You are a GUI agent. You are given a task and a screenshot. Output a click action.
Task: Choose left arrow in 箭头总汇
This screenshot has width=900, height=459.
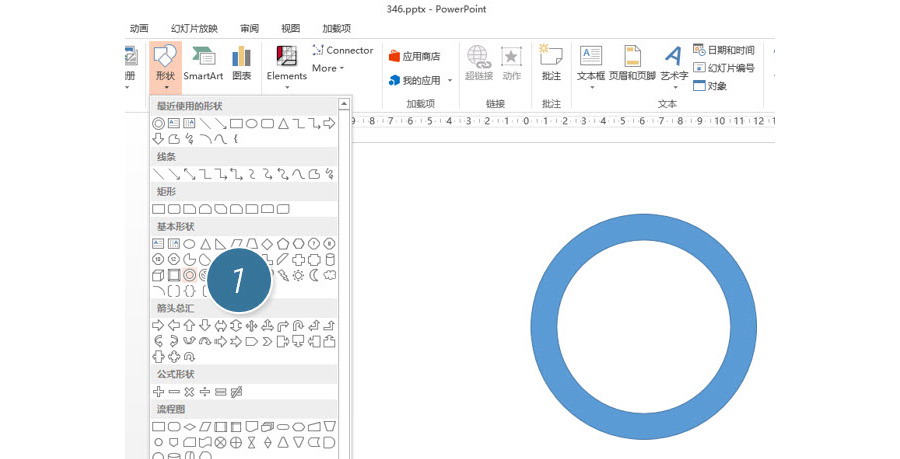(174, 325)
